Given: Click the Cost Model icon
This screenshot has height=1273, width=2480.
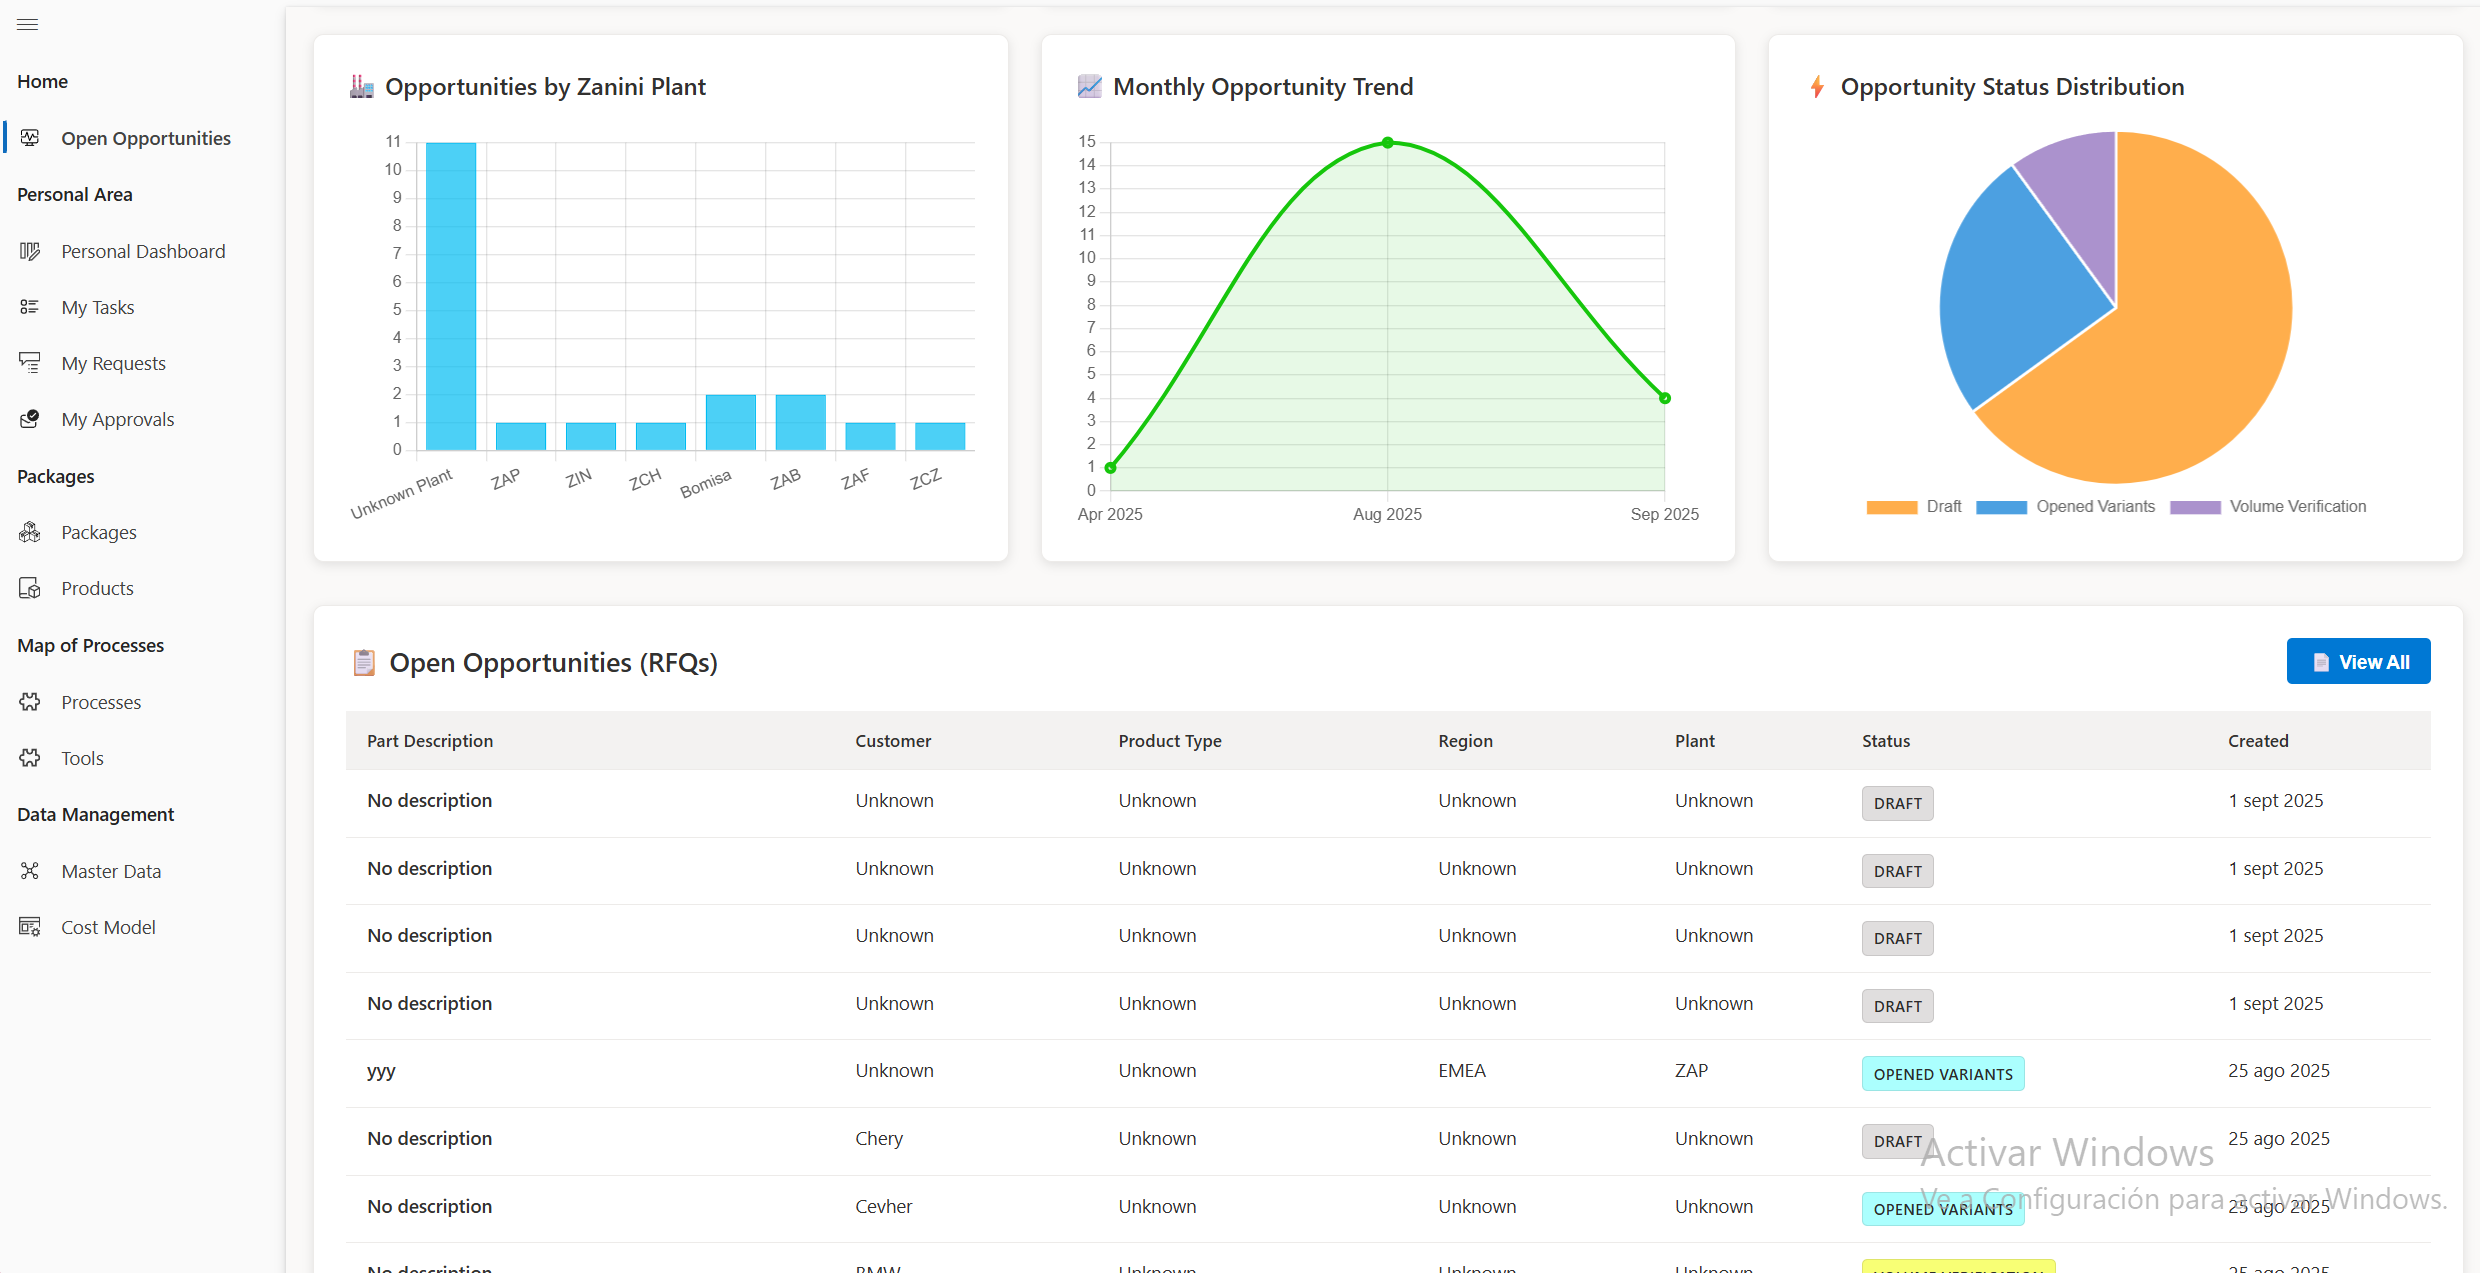Looking at the screenshot, I should 30,926.
